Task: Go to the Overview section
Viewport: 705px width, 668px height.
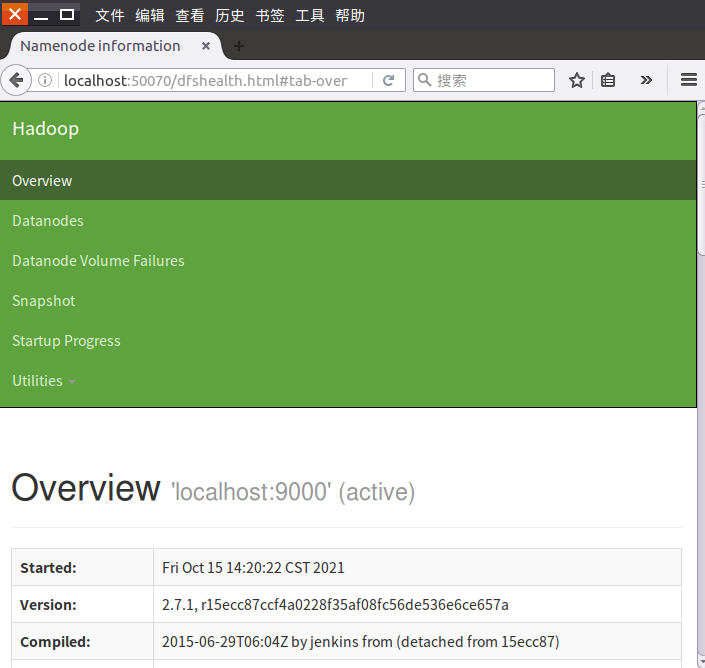Action: [348, 180]
